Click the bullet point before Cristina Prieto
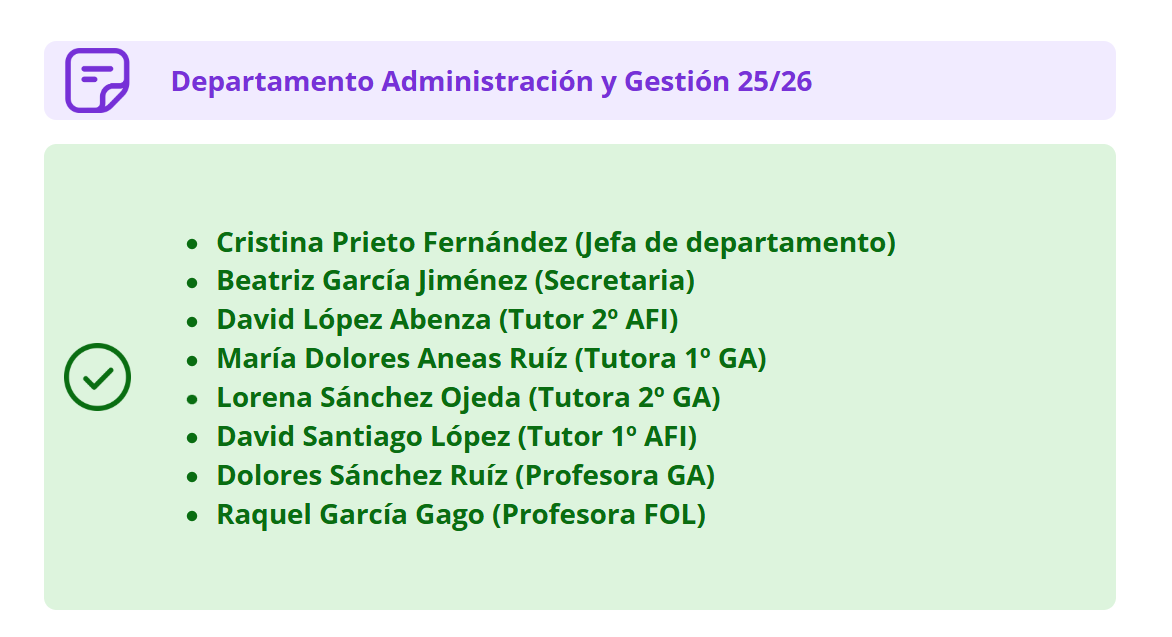1172x637 pixels. pyautogui.click(x=192, y=243)
